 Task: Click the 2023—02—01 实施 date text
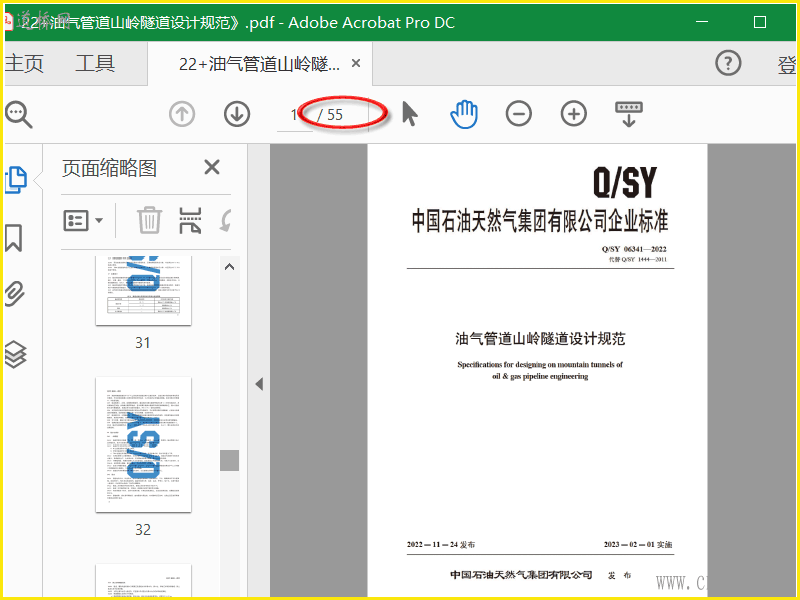pyautogui.click(x=638, y=544)
